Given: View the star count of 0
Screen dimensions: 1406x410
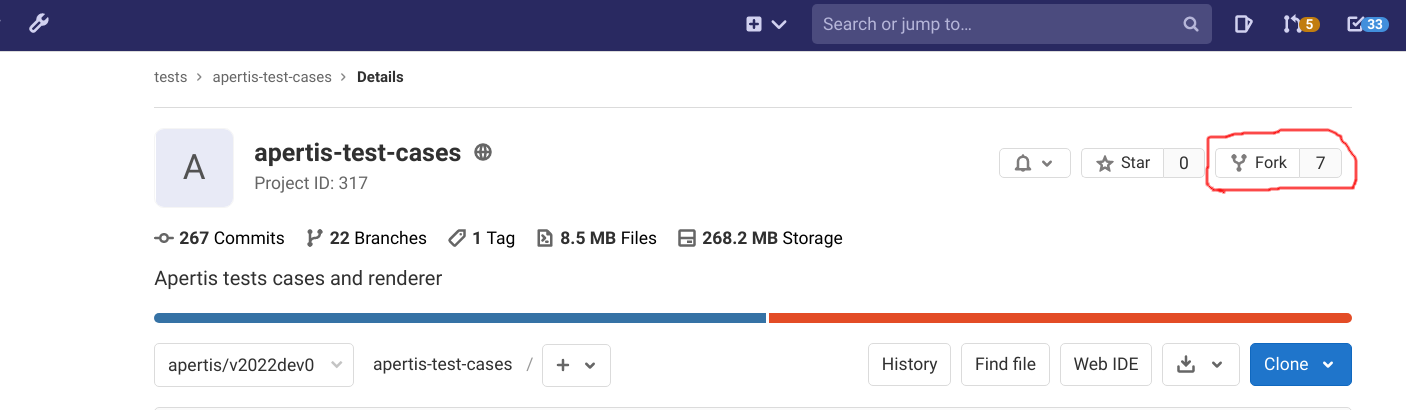Looking at the screenshot, I should pyautogui.click(x=1183, y=163).
